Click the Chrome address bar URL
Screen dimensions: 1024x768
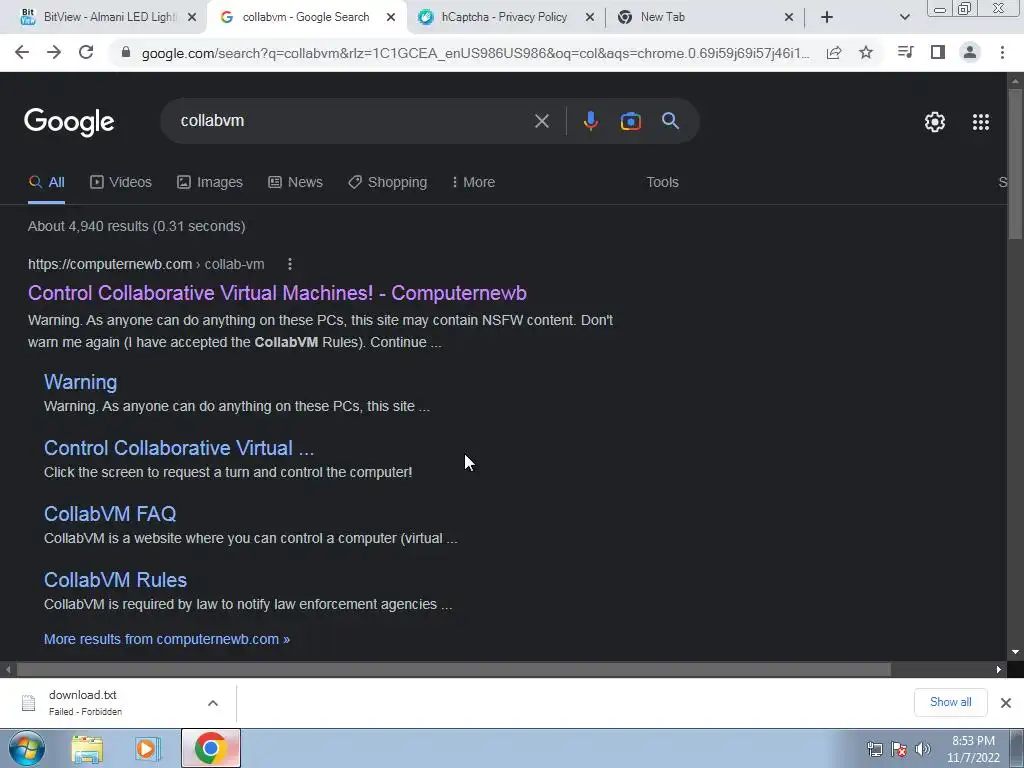pyautogui.click(x=475, y=53)
